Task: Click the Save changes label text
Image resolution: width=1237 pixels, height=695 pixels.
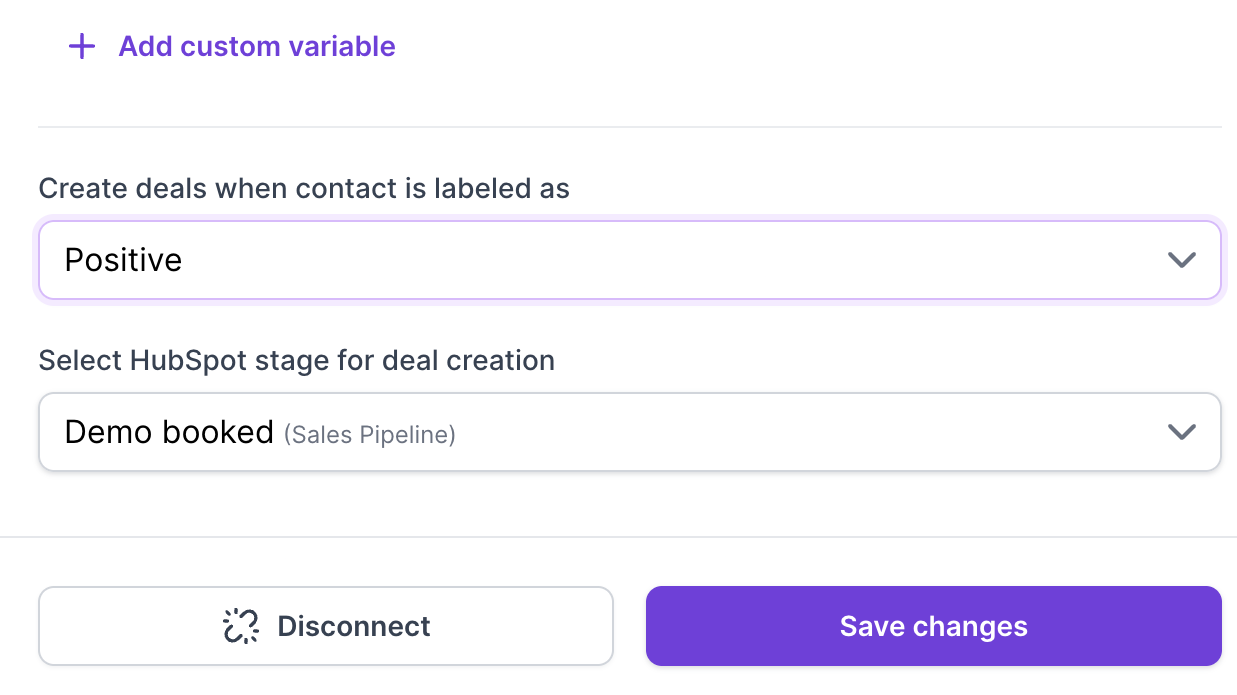Action: pos(933,627)
